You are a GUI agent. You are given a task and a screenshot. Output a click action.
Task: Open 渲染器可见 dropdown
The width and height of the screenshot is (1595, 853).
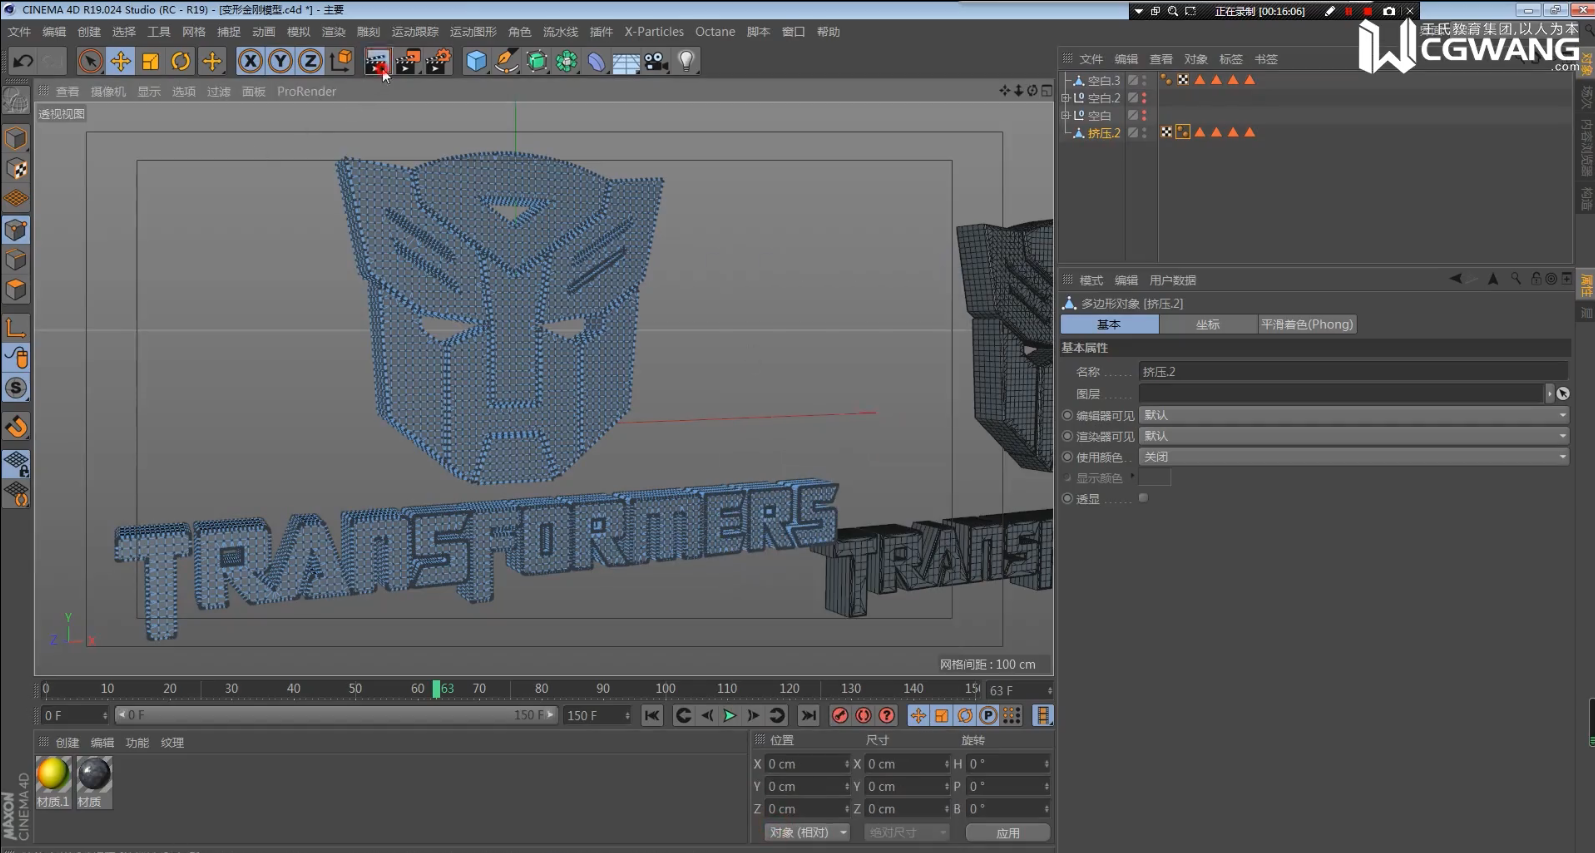click(x=1355, y=436)
